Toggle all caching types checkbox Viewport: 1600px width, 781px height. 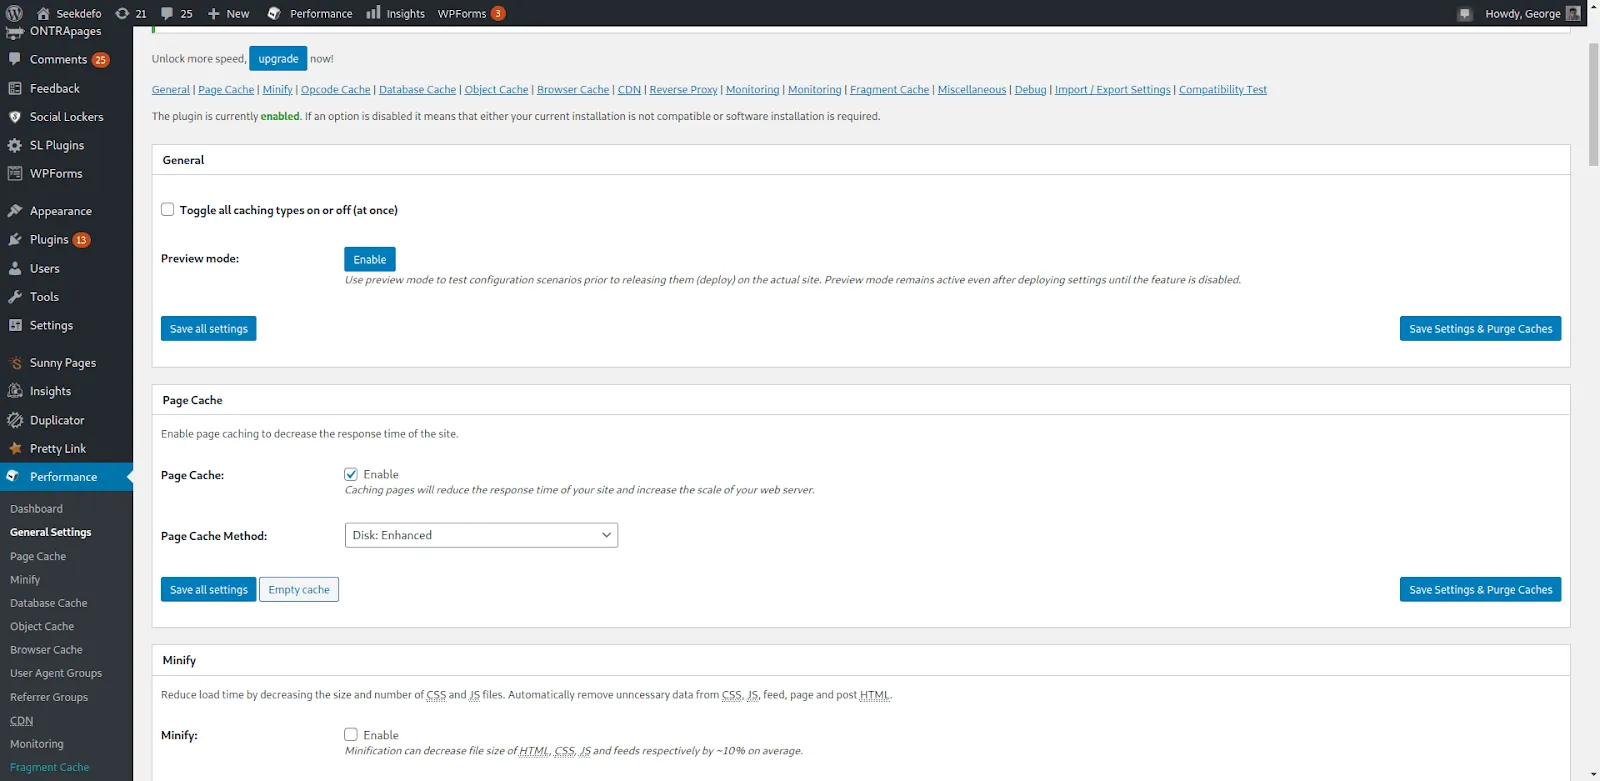pyautogui.click(x=167, y=209)
